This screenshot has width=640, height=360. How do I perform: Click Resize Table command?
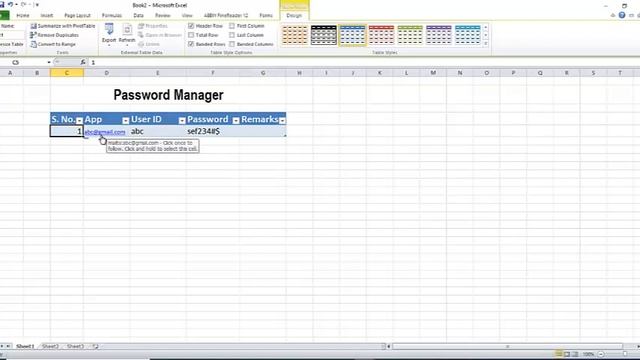[11, 44]
